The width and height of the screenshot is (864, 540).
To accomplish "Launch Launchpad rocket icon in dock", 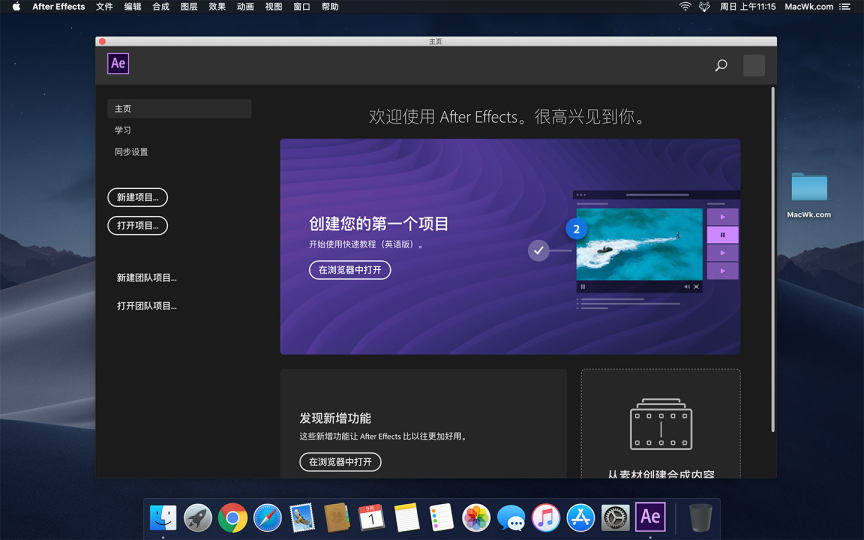I will tap(198, 517).
